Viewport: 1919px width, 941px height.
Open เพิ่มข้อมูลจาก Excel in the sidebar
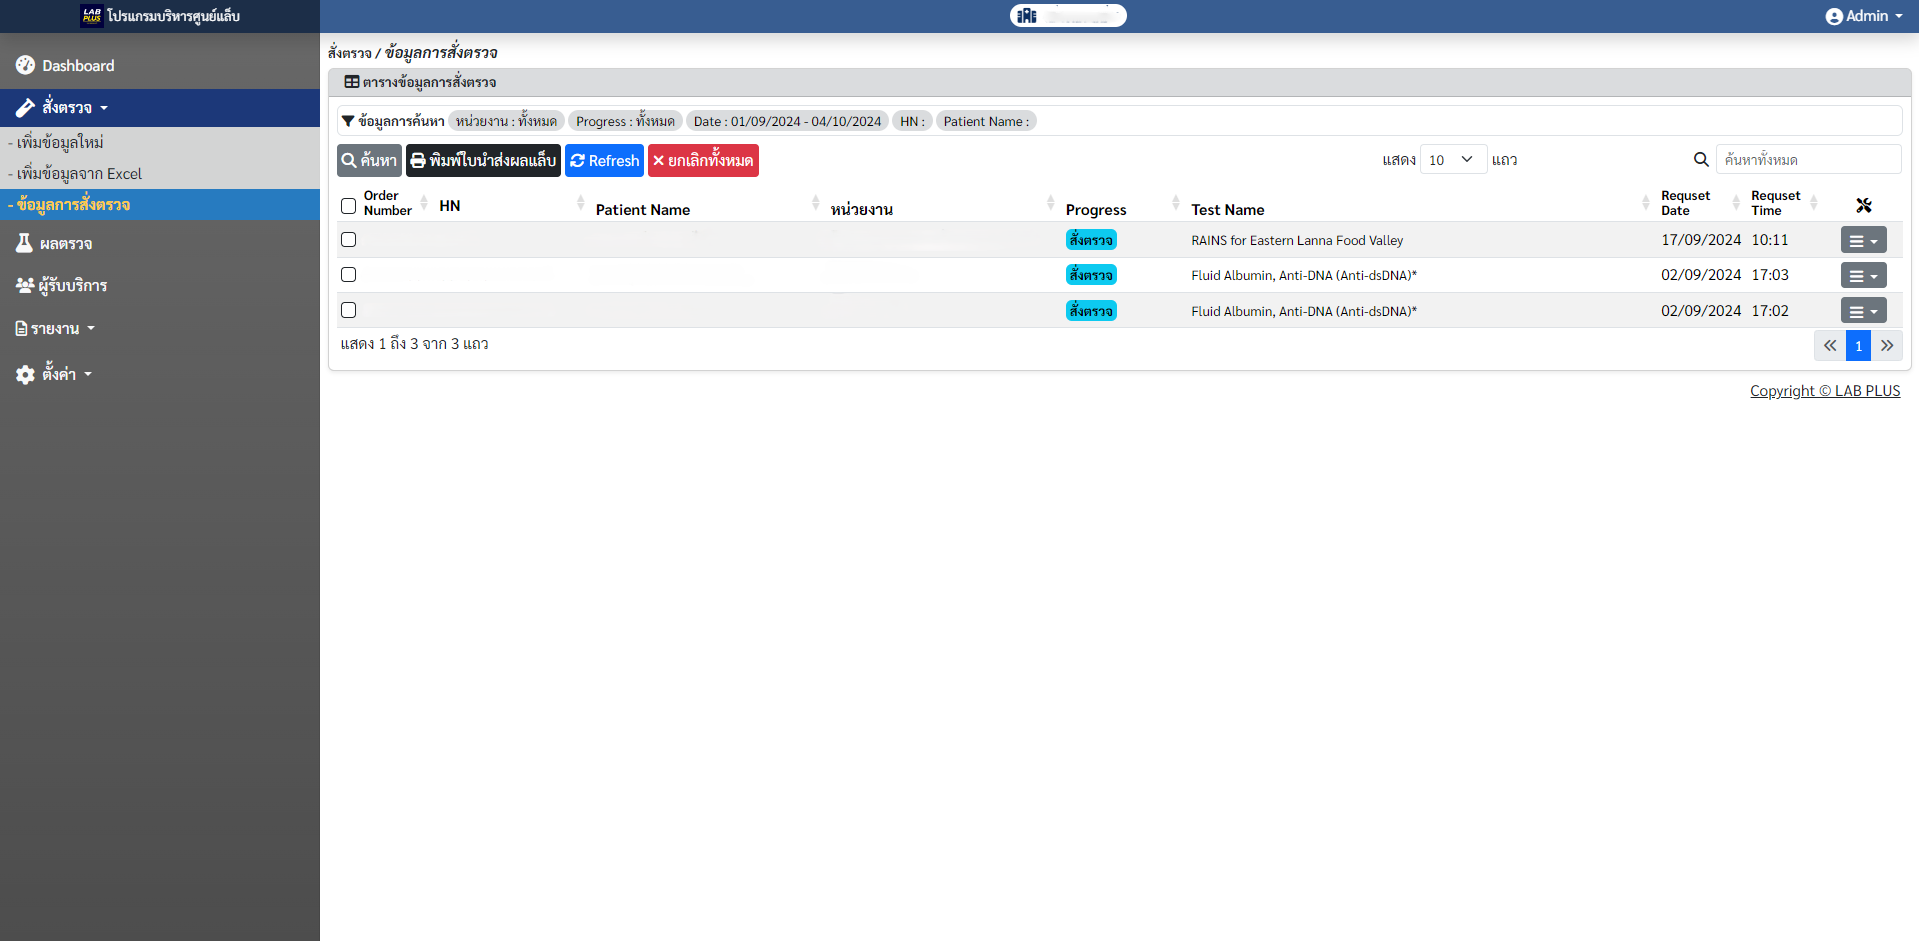pyautogui.click(x=79, y=174)
